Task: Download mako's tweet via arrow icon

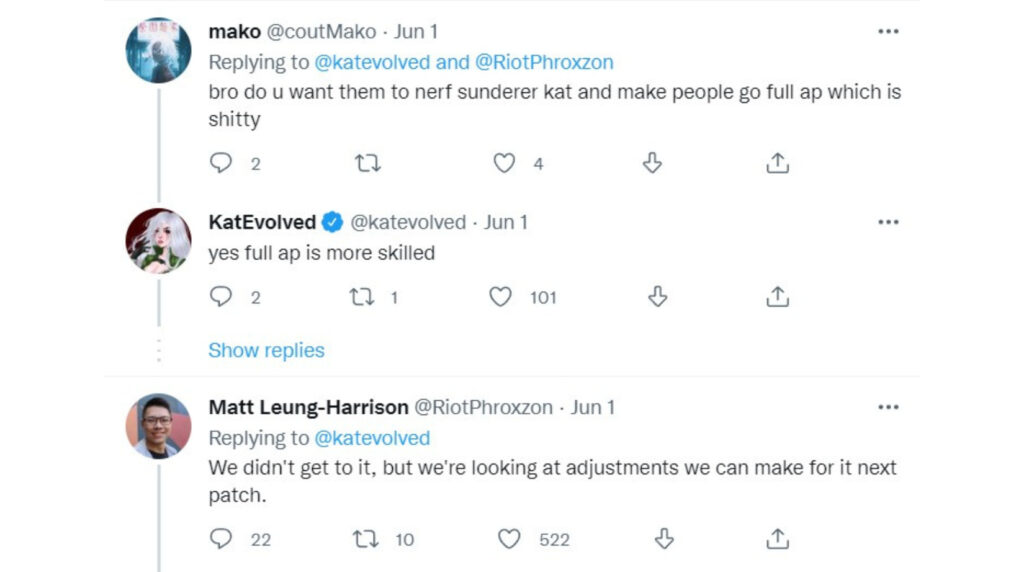Action: tap(651, 163)
